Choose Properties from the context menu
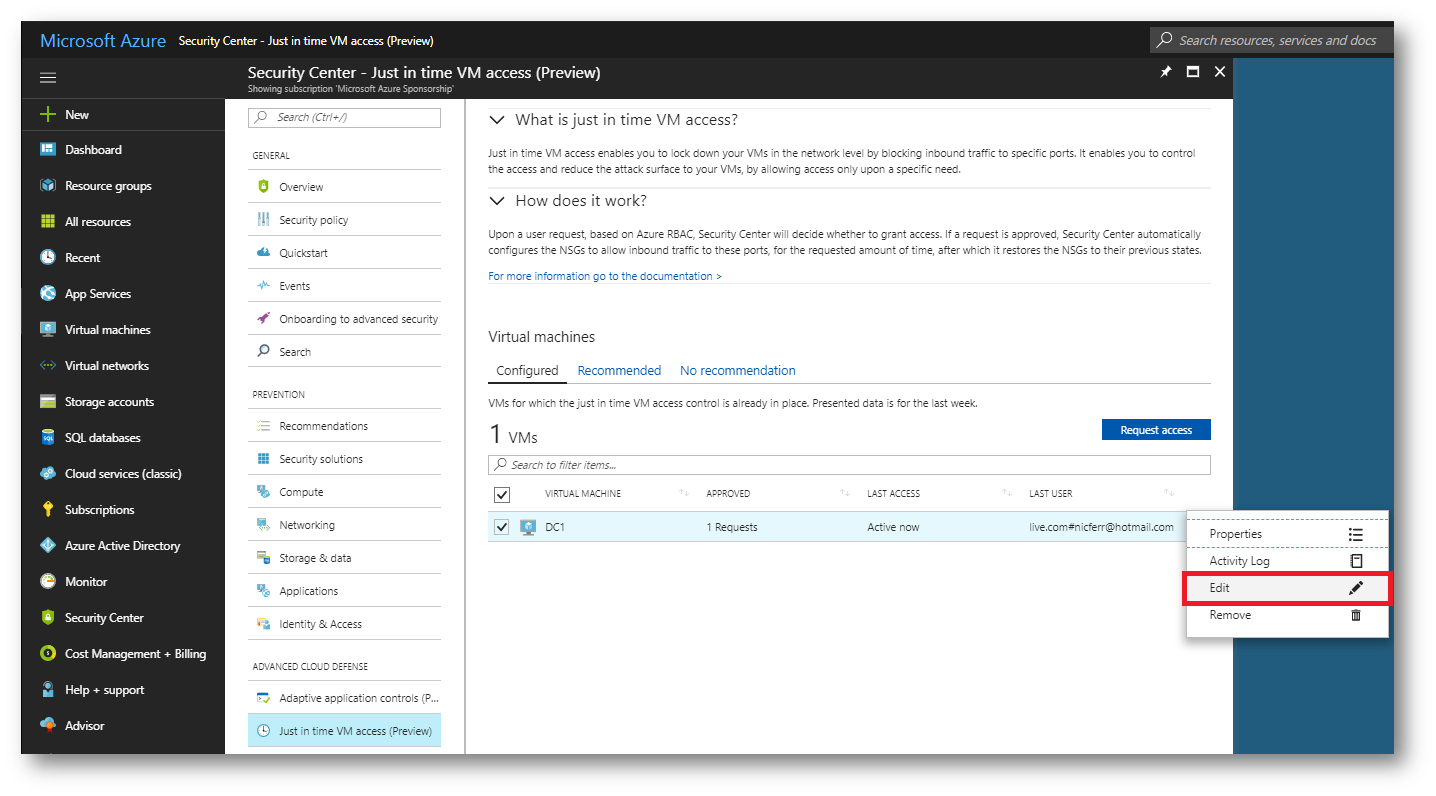 coord(1287,534)
